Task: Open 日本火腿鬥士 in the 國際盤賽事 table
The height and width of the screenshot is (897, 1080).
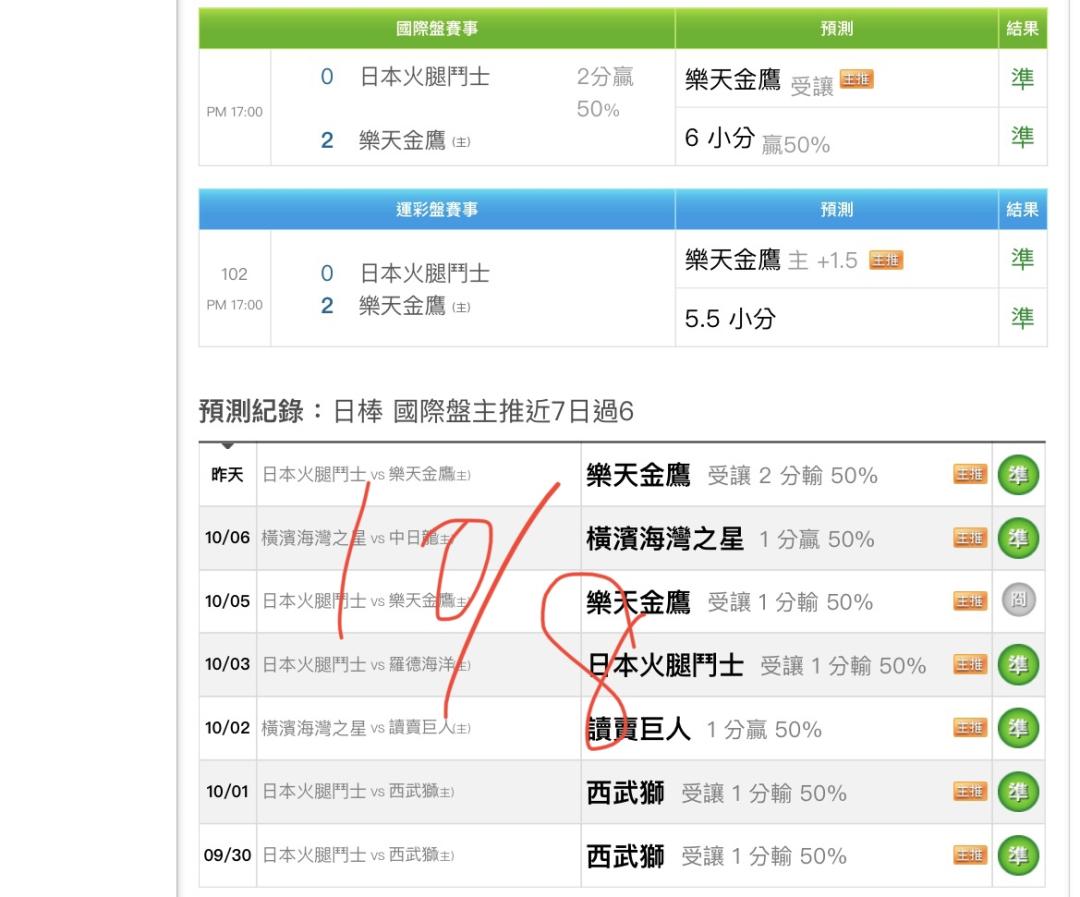Action: [x=425, y=76]
